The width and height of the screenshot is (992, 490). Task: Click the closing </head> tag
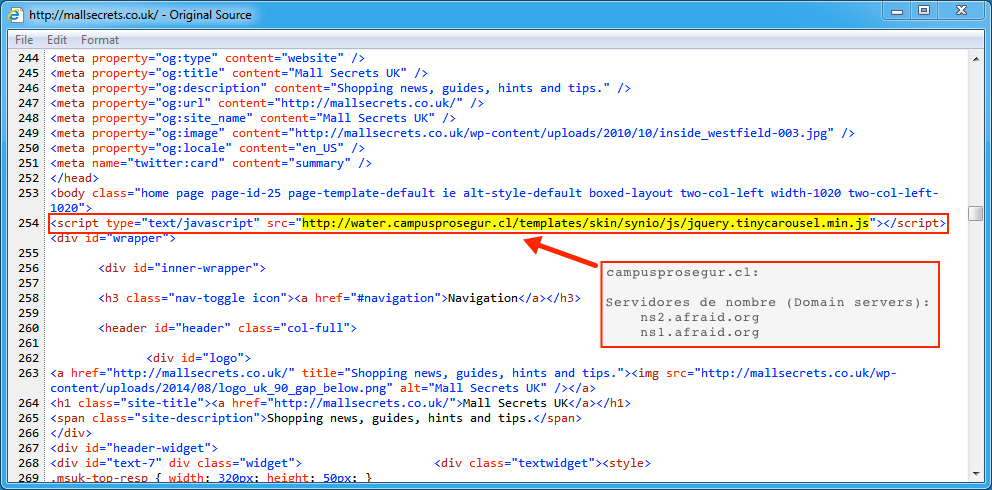point(75,178)
